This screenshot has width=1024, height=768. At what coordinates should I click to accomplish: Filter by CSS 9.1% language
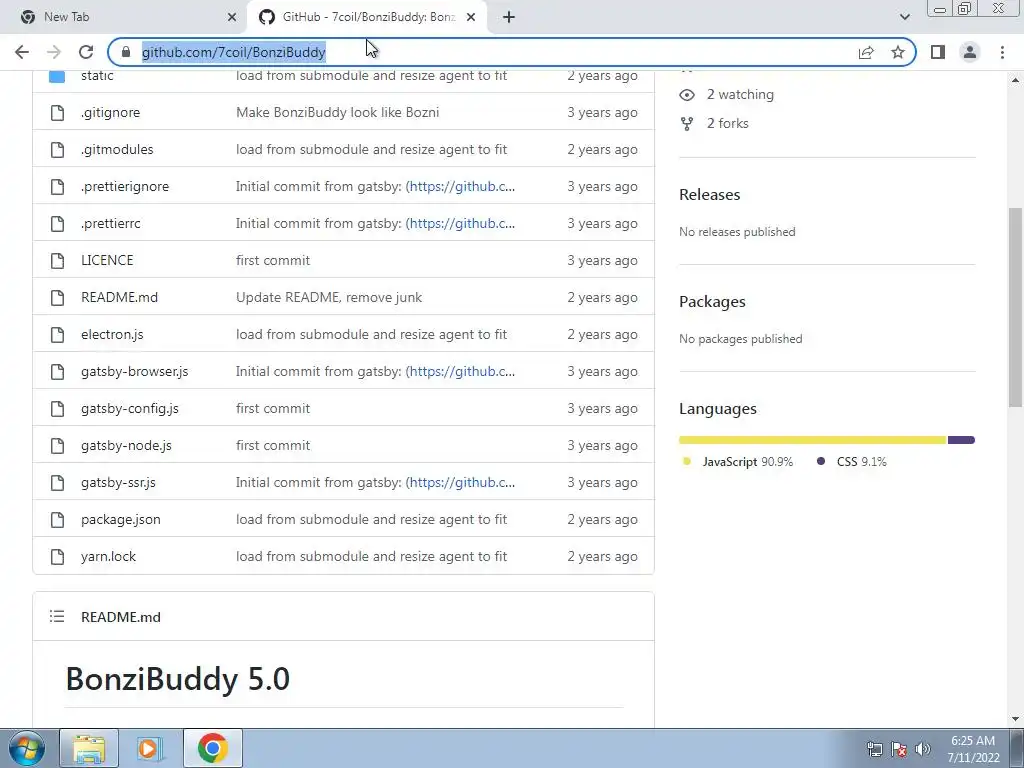click(x=852, y=462)
